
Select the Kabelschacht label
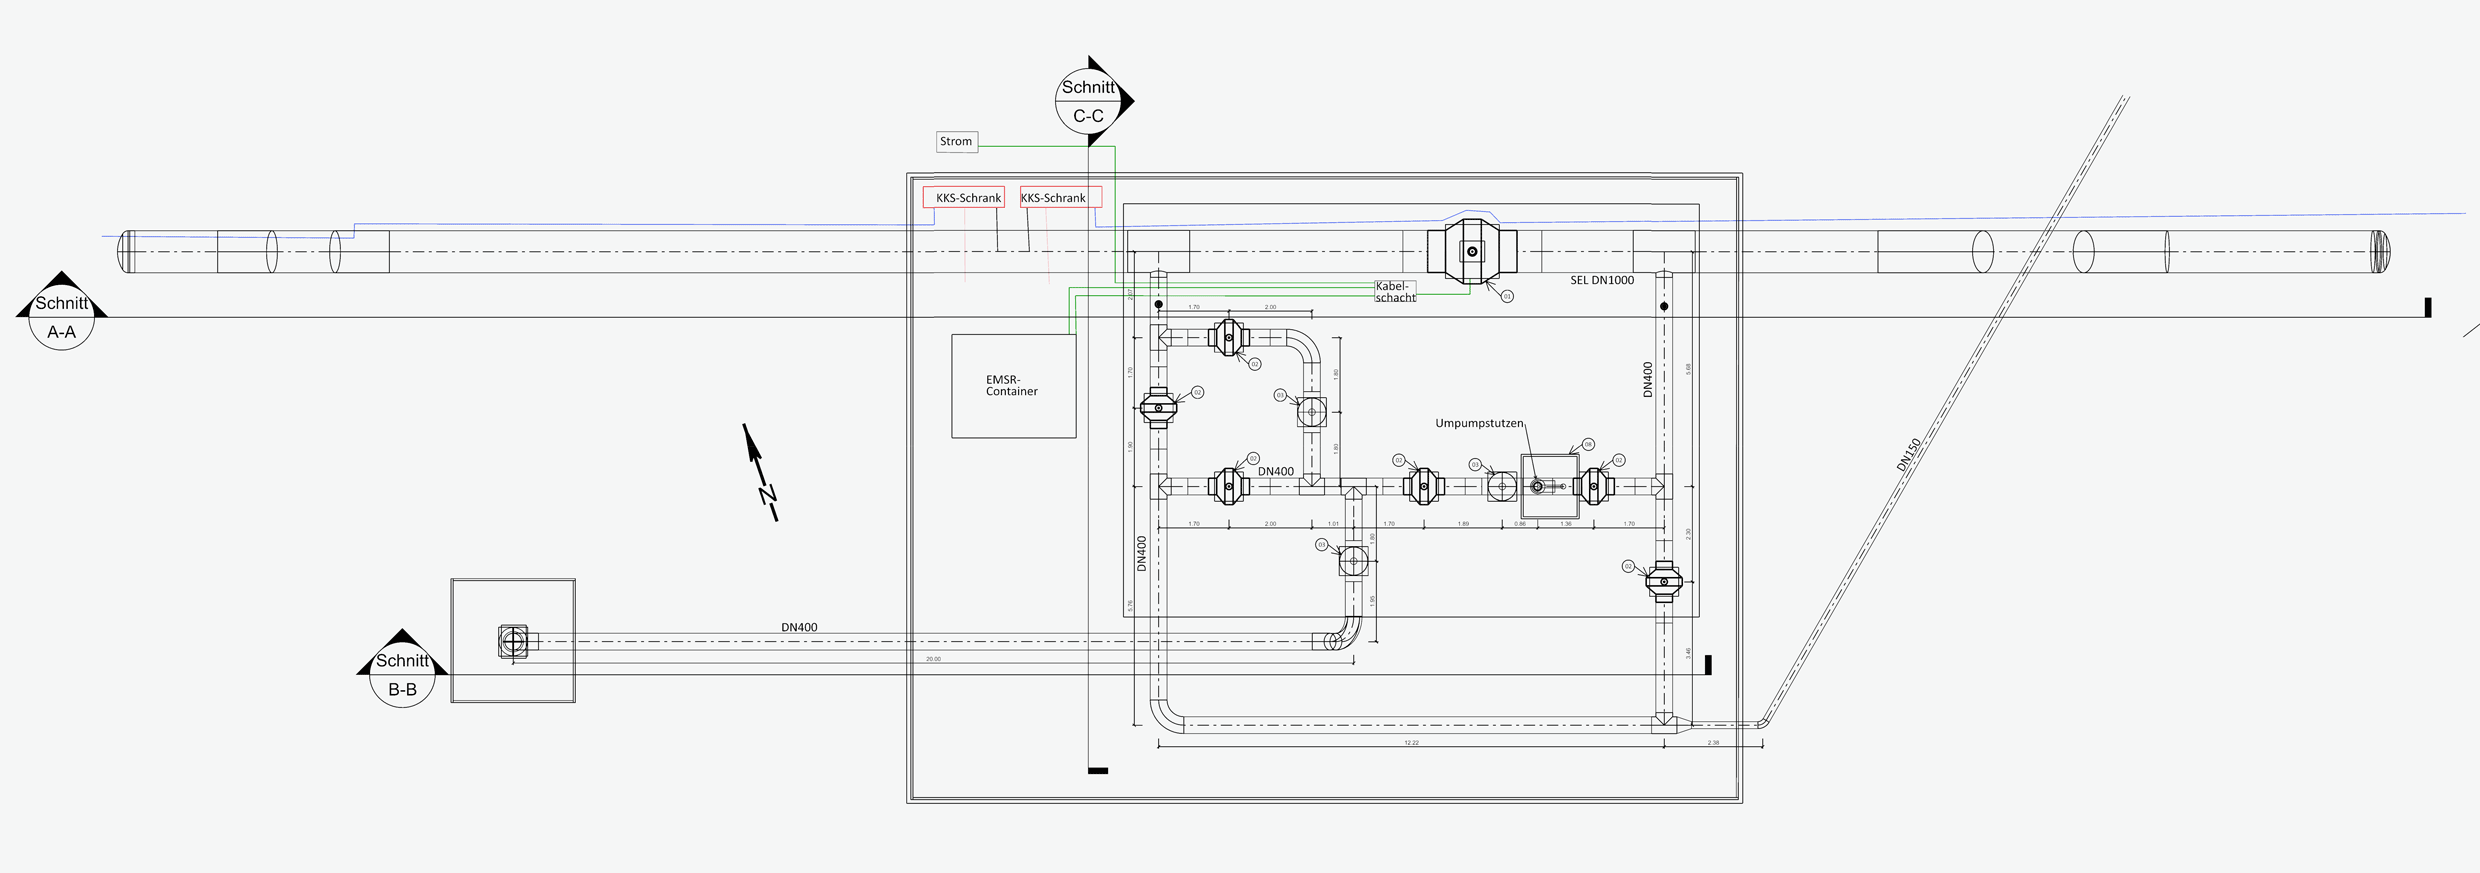pyautogui.click(x=1395, y=292)
